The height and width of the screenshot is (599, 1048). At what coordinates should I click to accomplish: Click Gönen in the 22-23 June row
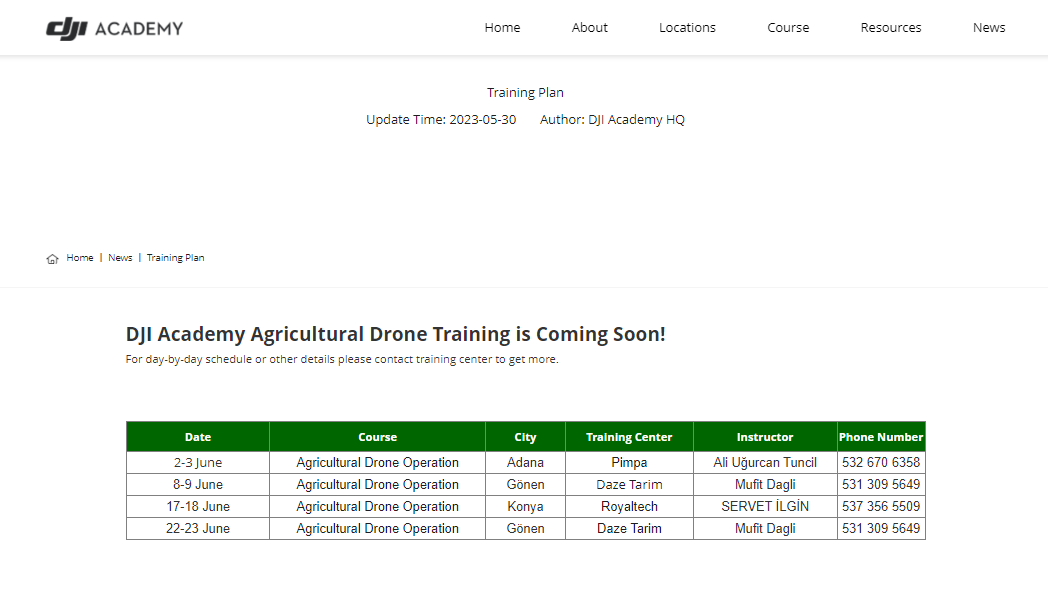tap(525, 529)
